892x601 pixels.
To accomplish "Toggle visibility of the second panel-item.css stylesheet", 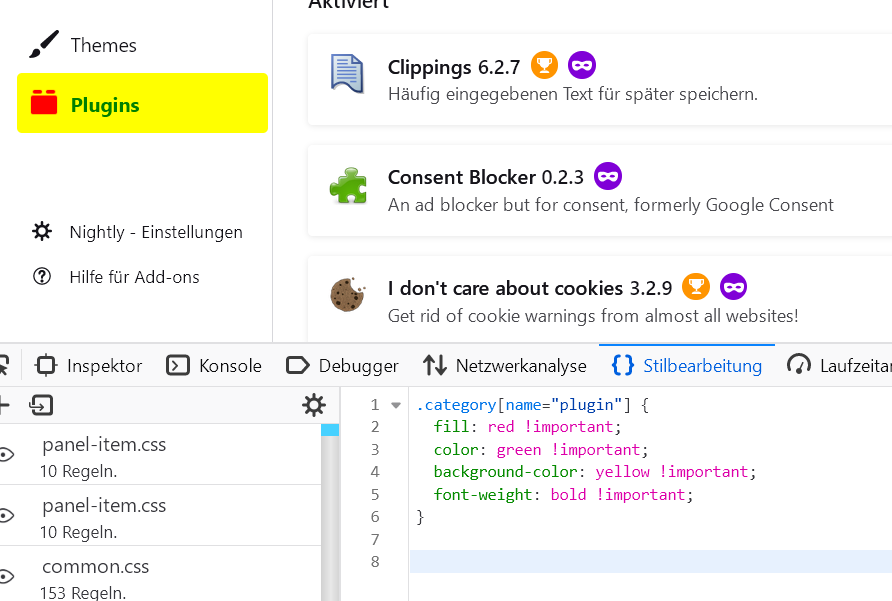I will (x=7, y=516).
